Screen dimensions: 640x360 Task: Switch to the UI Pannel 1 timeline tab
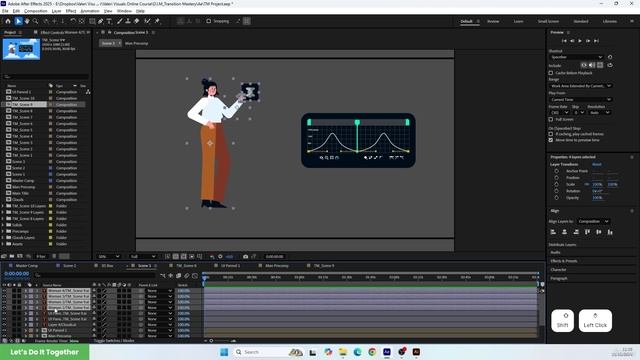point(230,266)
